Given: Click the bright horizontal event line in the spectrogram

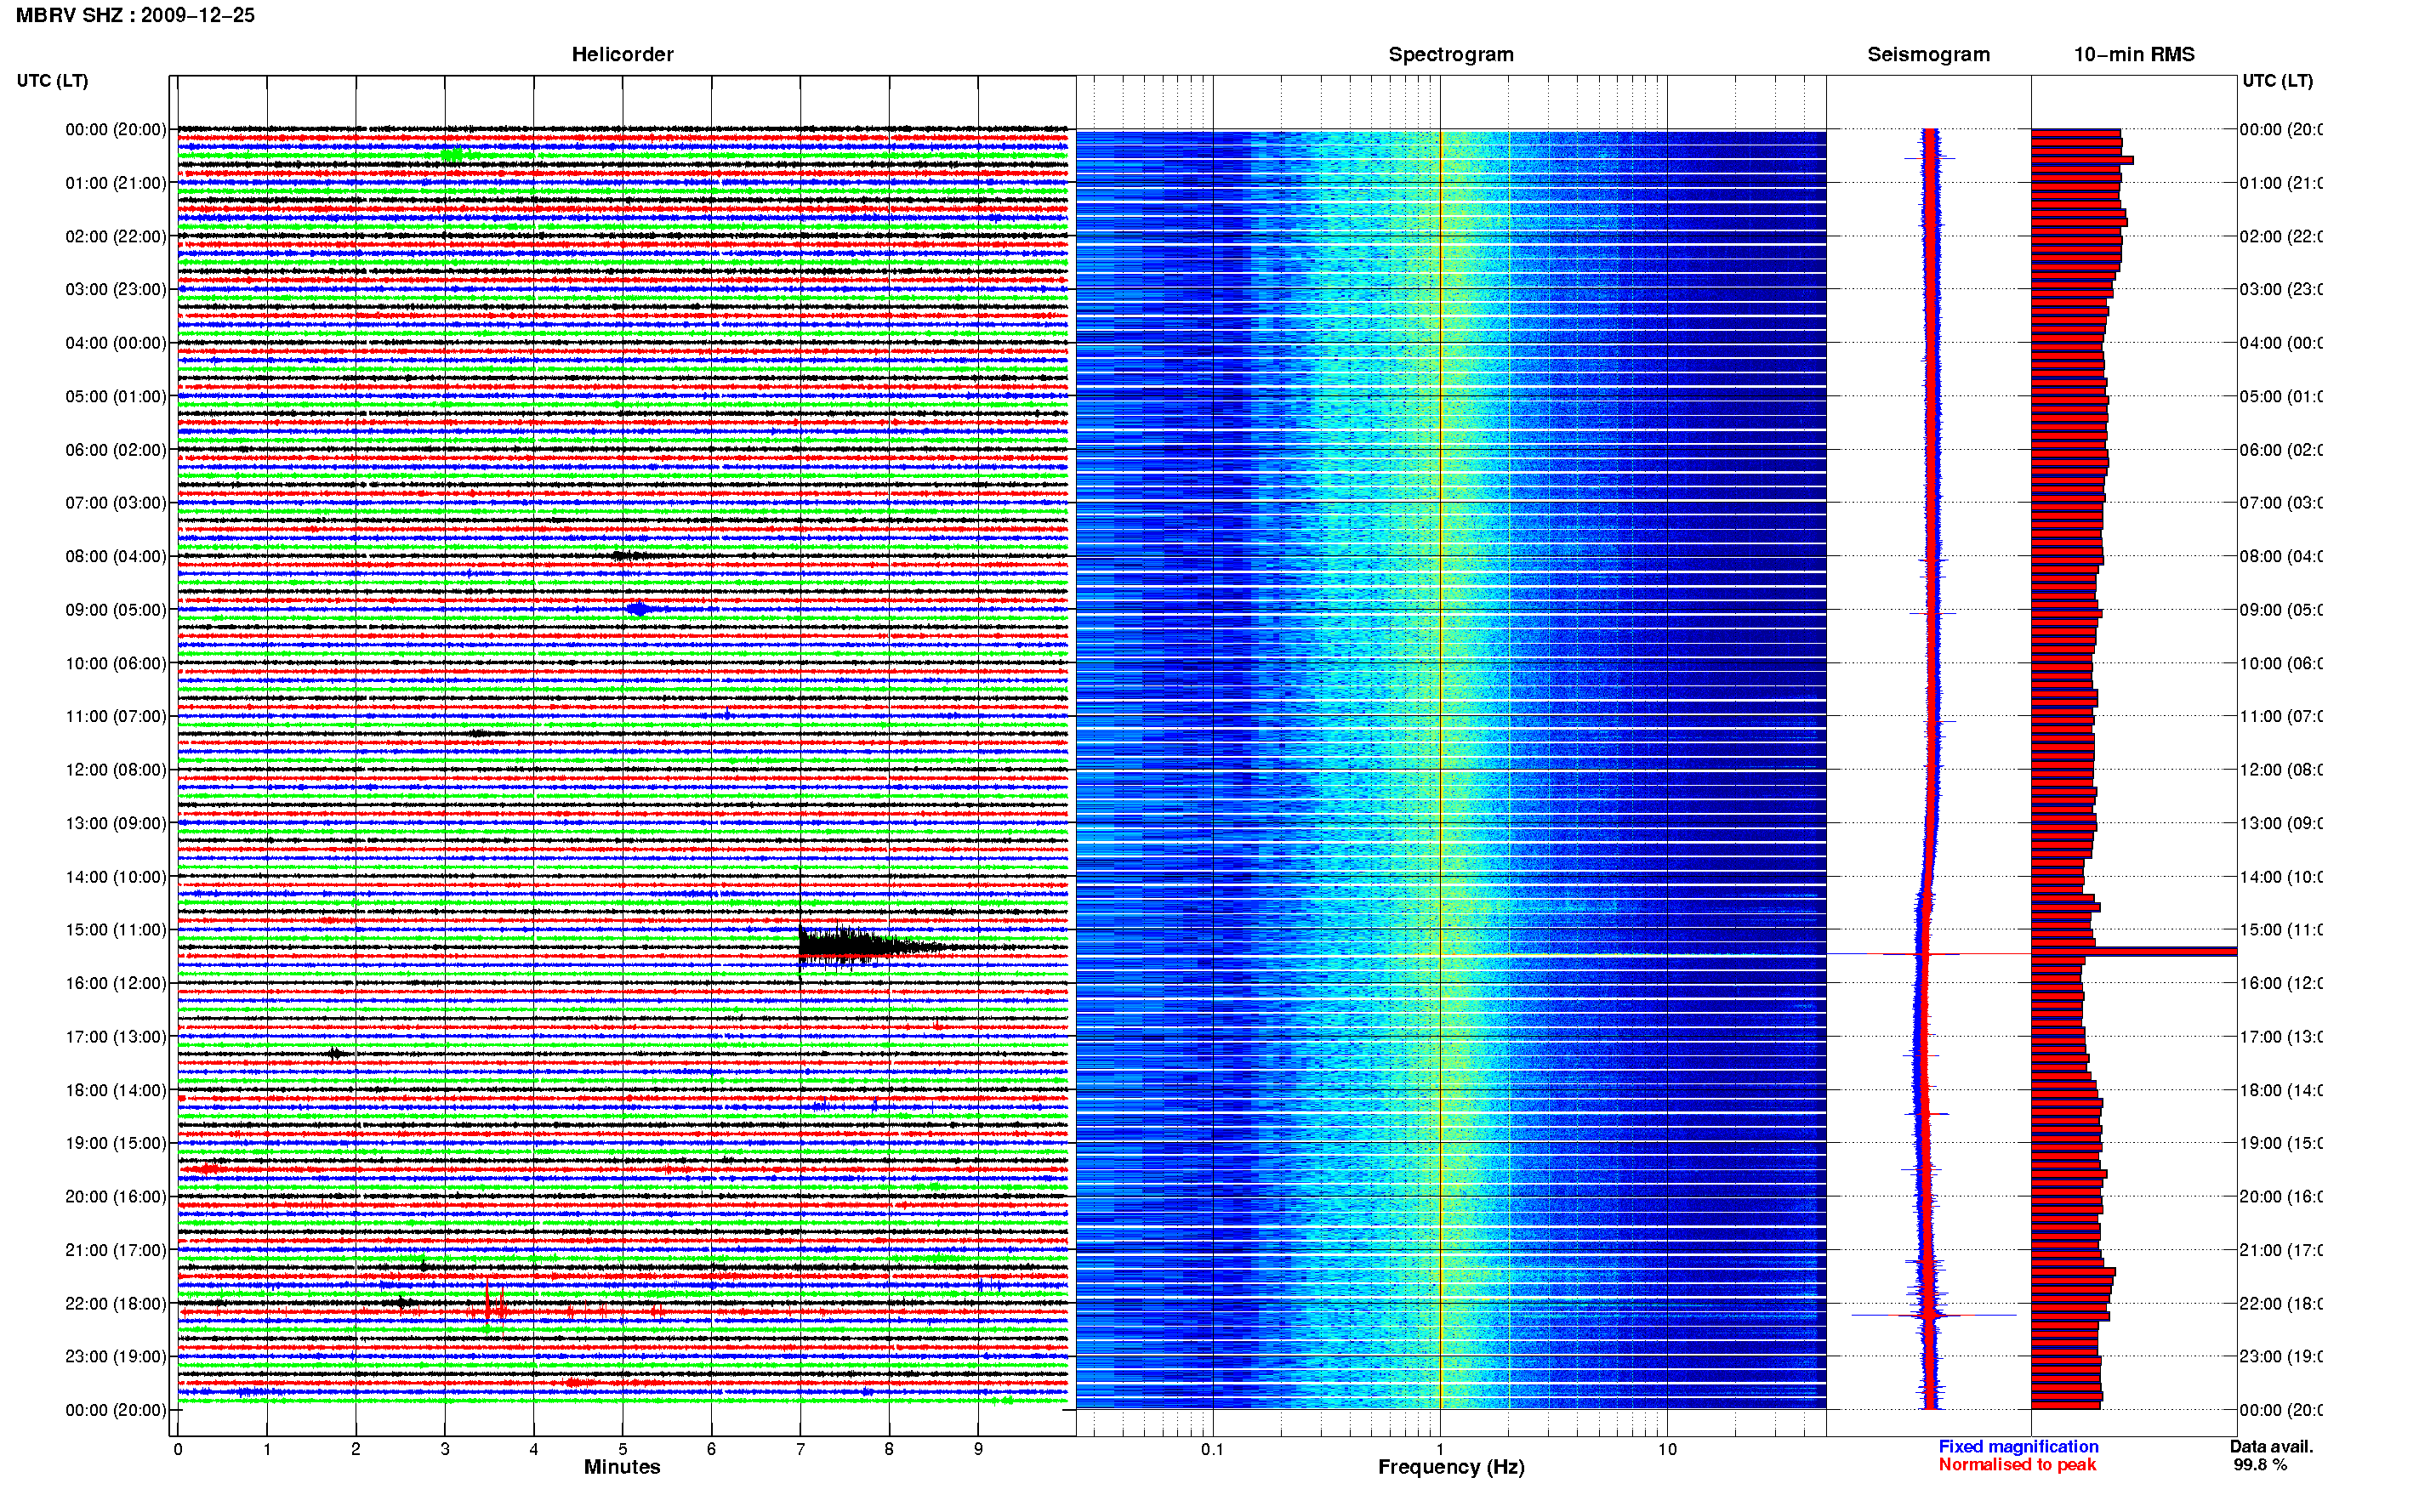Looking at the screenshot, I should (1451, 956).
